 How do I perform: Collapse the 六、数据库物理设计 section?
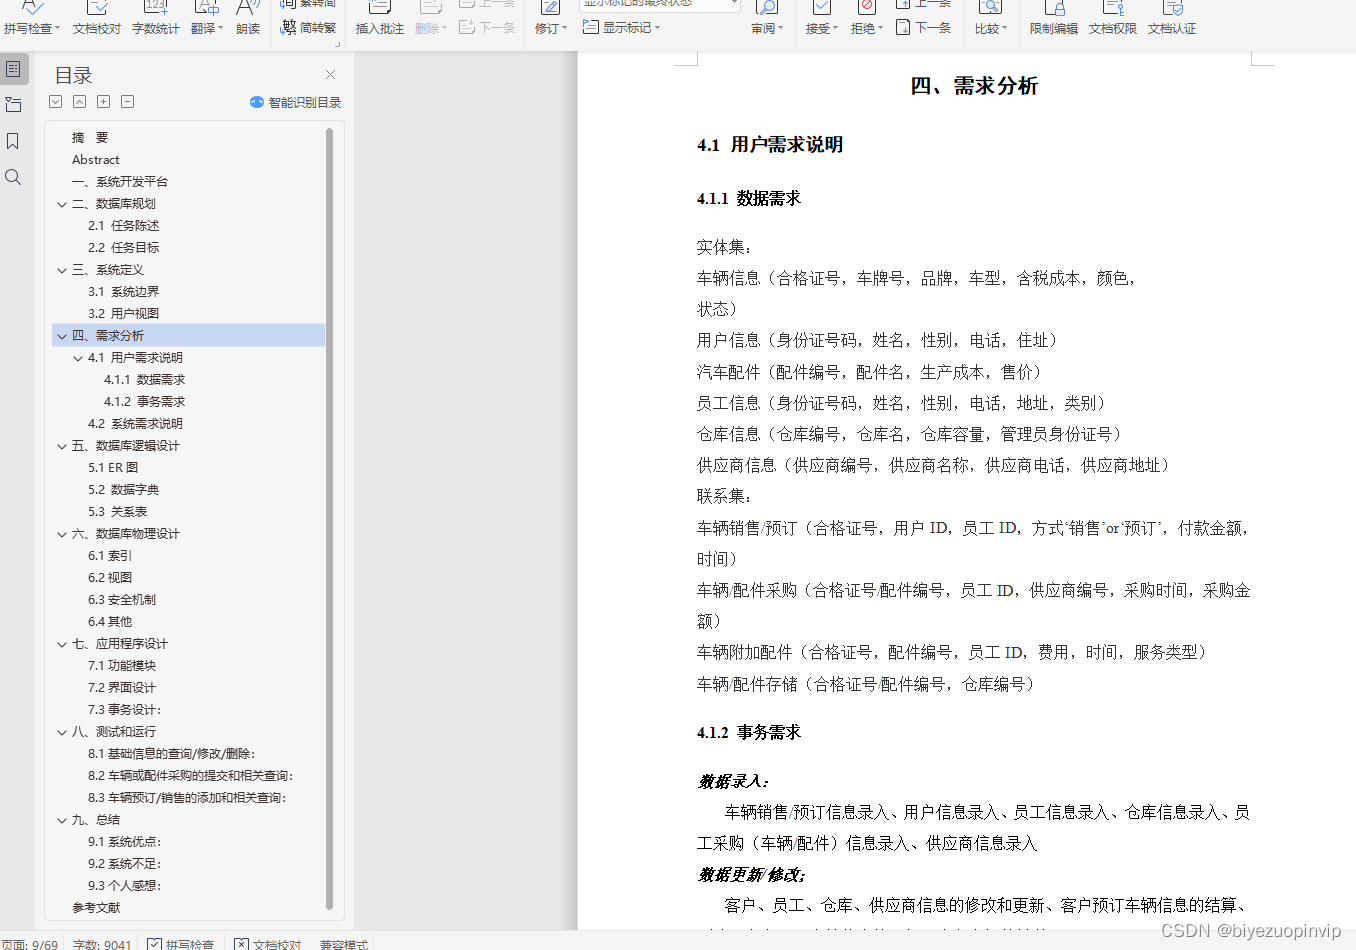click(x=62, y=534)
